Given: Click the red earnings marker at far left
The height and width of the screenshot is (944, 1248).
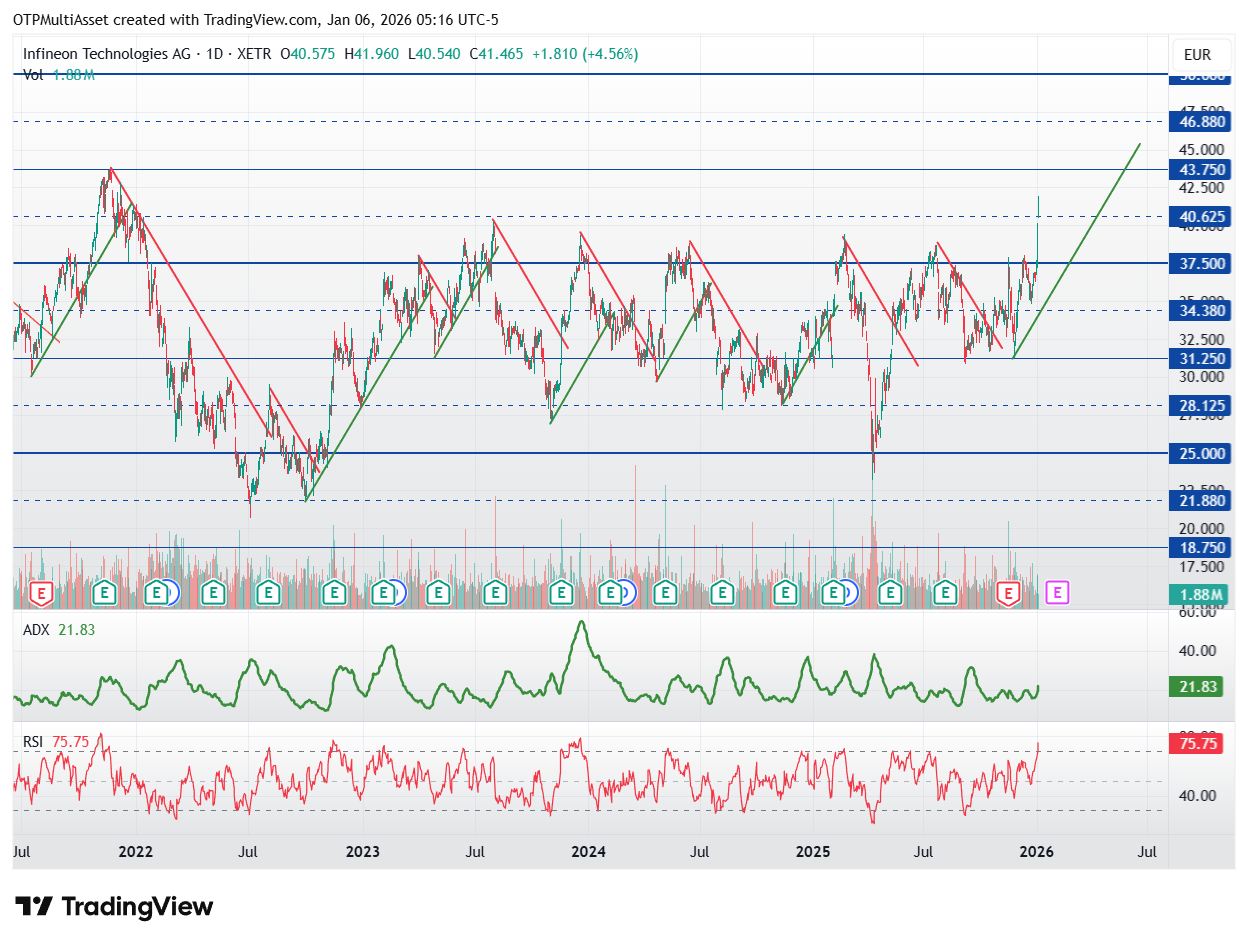Looking at the screenshot, I should (42, 593).
